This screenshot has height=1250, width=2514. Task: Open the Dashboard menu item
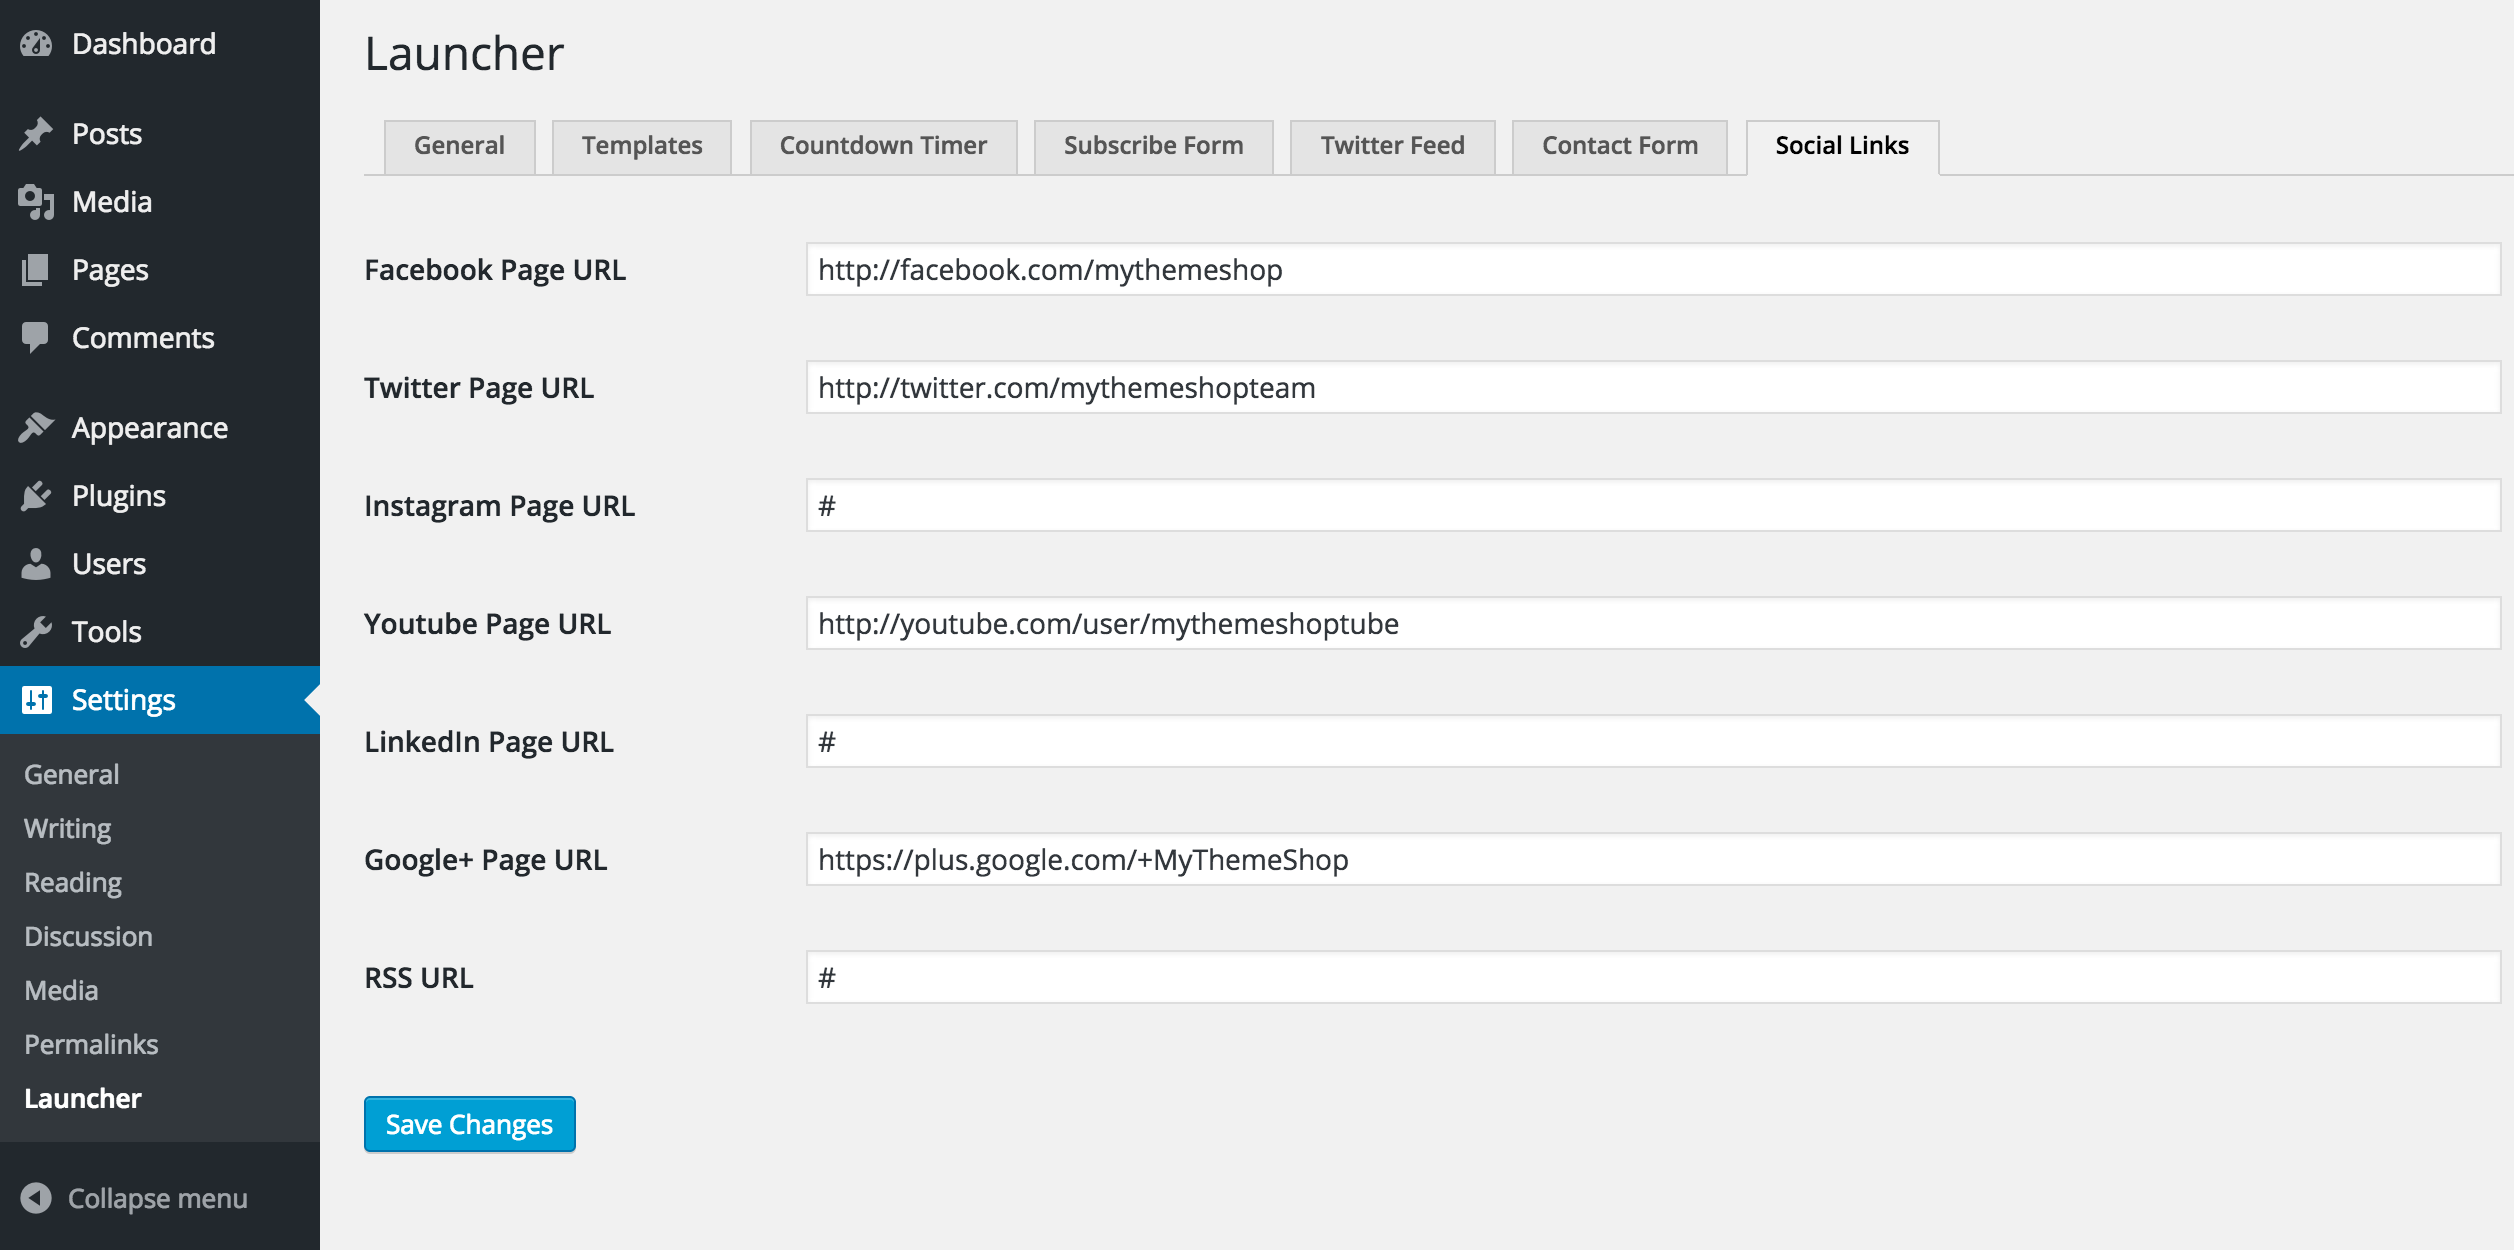144,44
